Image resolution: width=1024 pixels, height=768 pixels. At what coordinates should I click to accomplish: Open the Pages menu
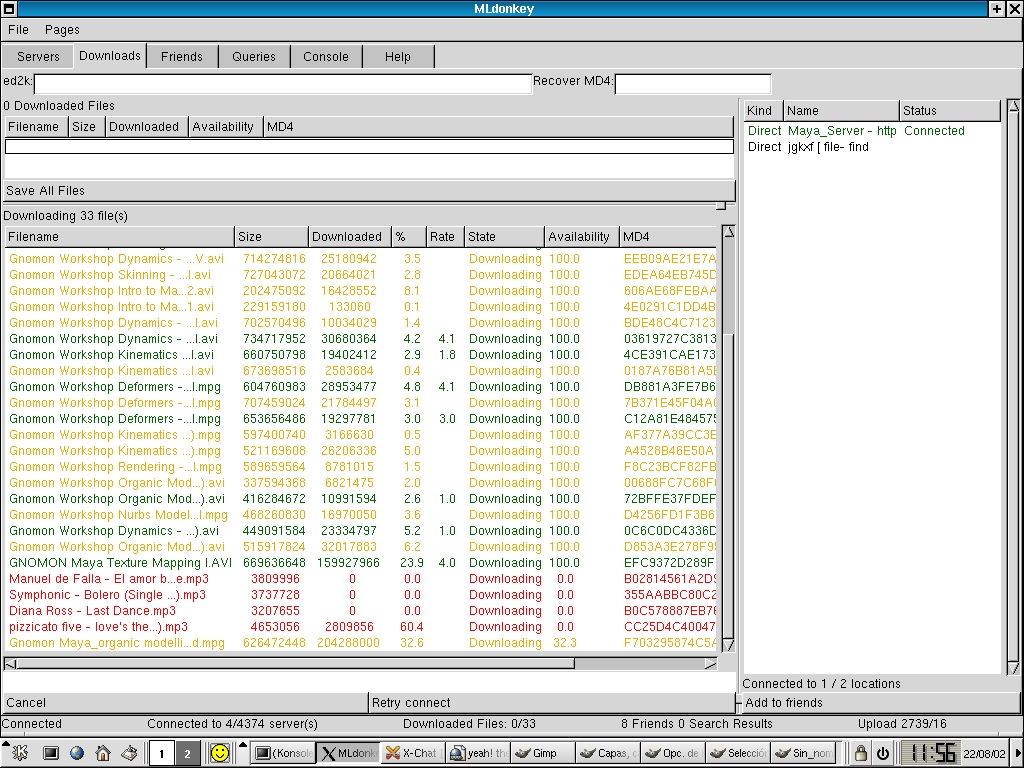[x=62, y=29]
